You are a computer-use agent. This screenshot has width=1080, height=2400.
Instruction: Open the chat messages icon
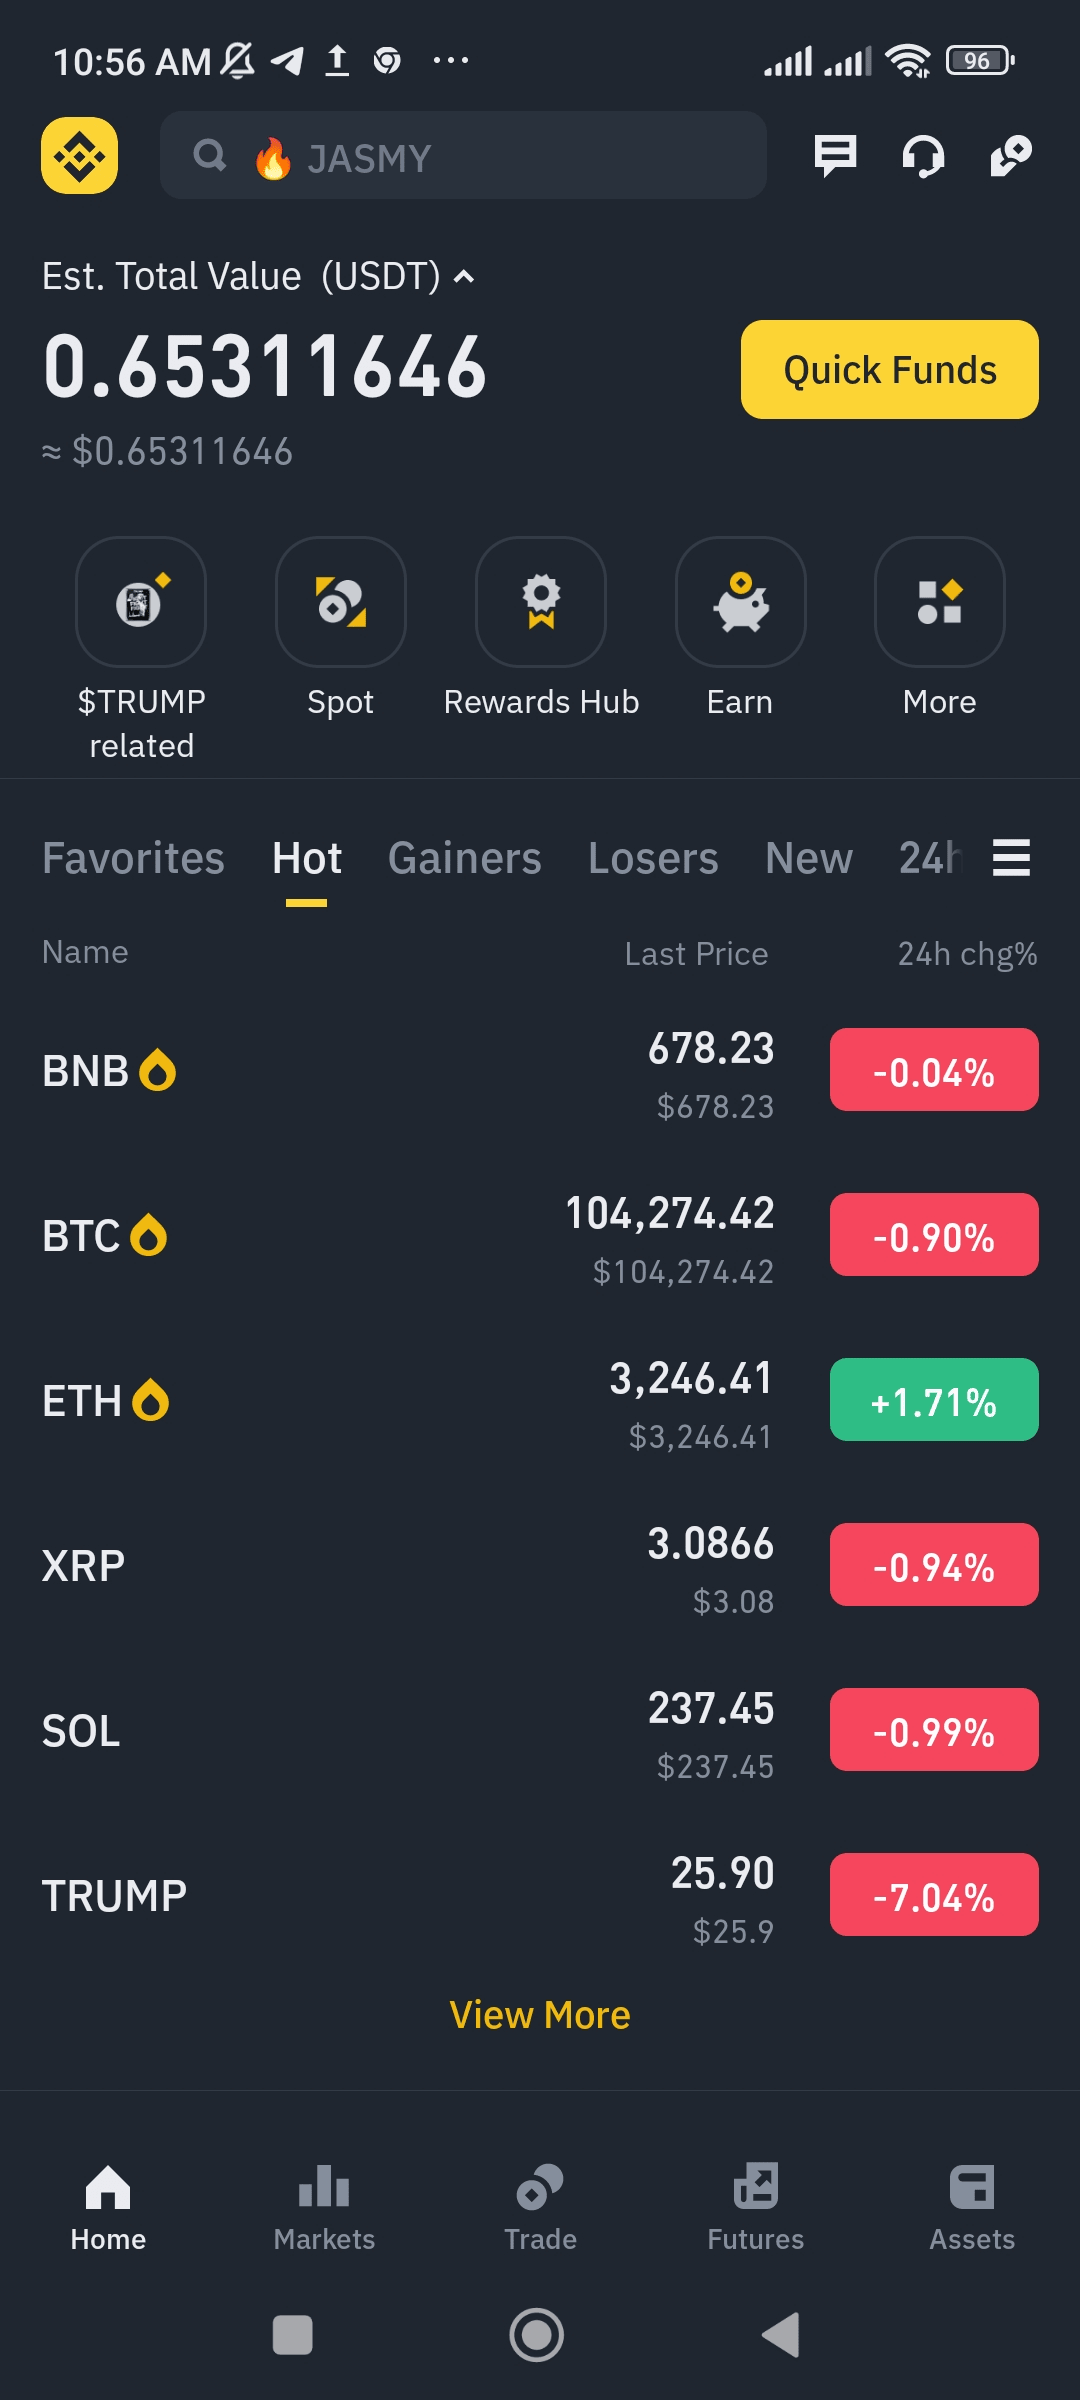(x=835, y=156)
